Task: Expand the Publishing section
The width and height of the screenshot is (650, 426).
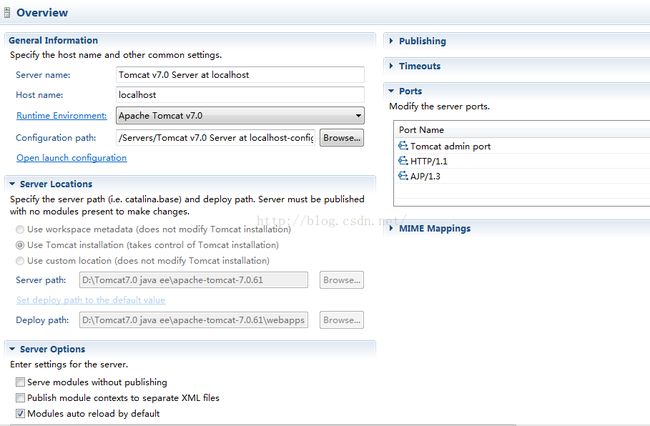Action: pos(391,41)
